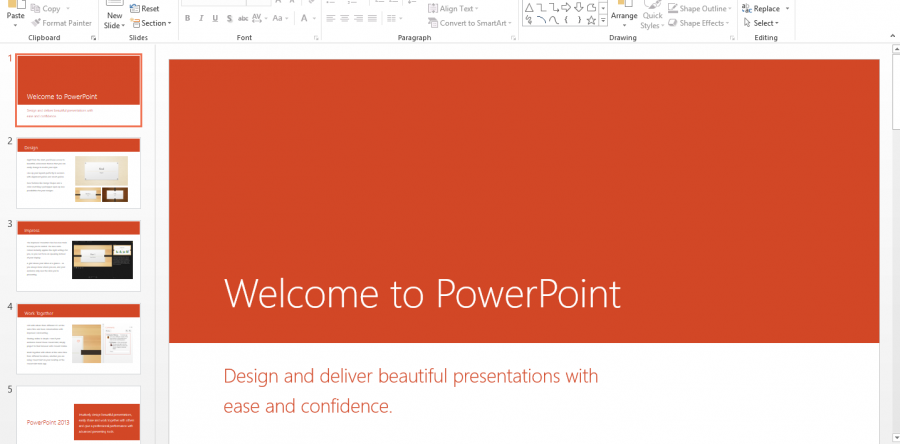
Task: Open the Section dropdown
Action: 153,23
